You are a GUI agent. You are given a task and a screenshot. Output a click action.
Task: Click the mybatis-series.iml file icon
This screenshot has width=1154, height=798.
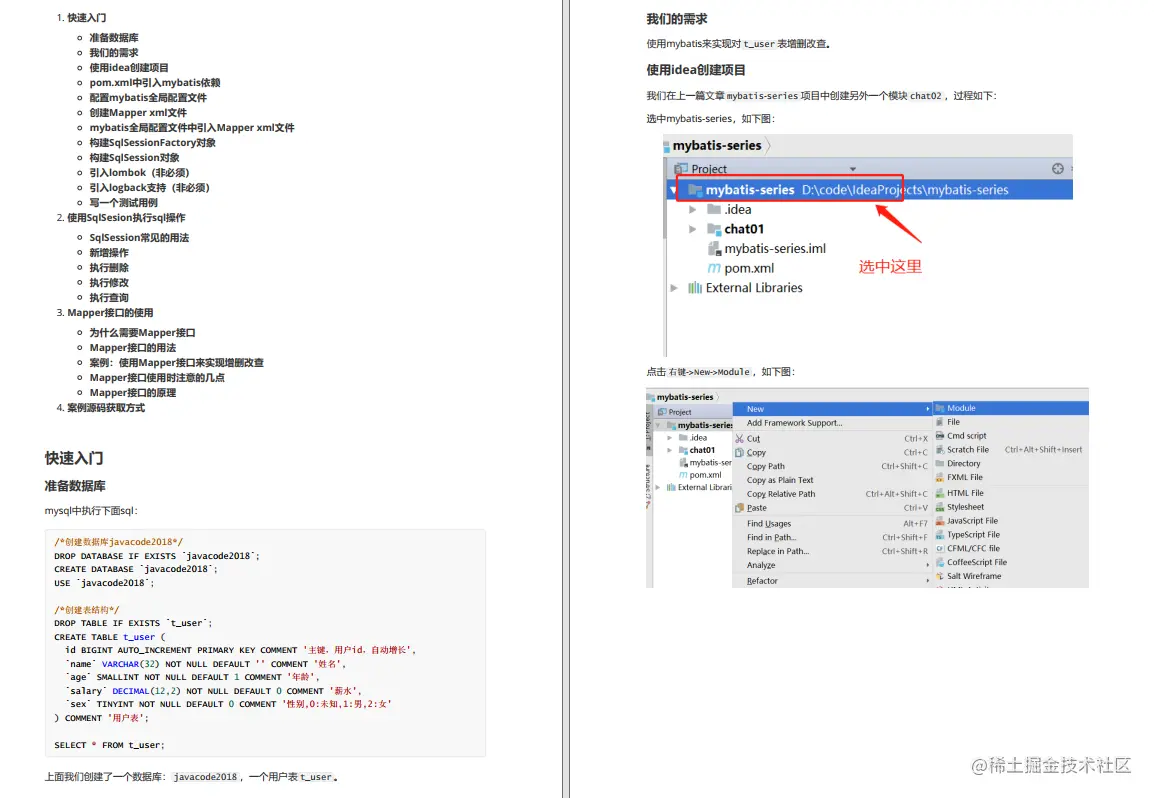[714, 249]
